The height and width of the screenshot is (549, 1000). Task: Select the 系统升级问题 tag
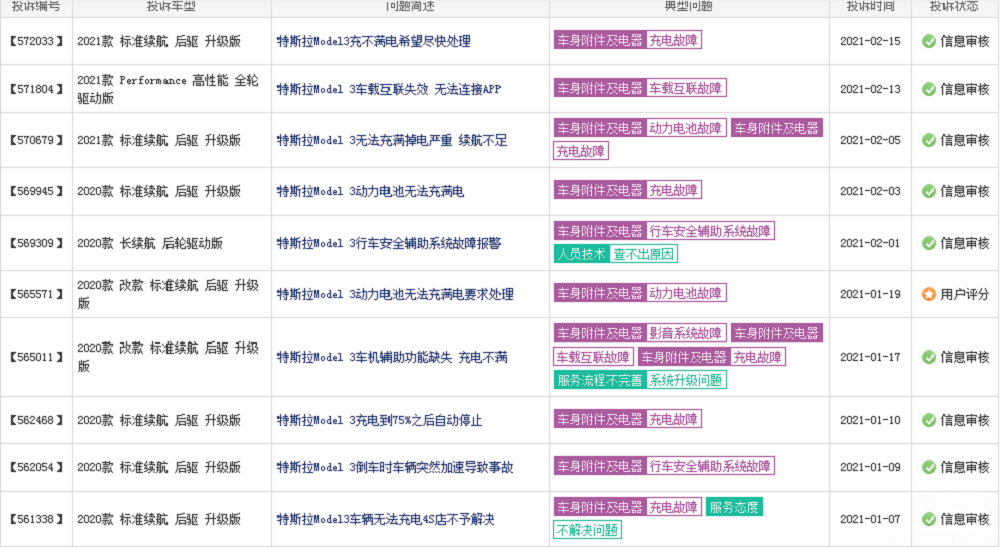[x=686, y=380]
